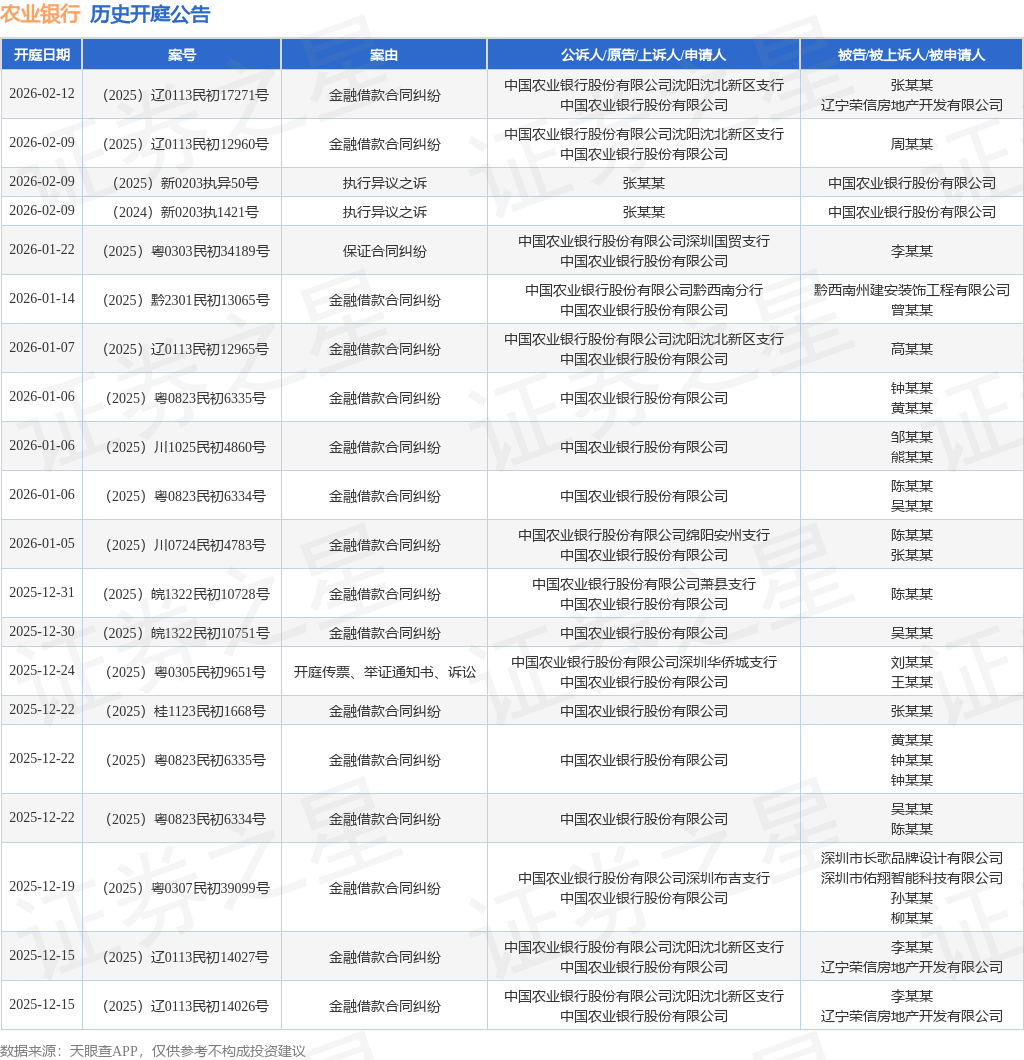Click date cell 2025-12-31

(x=42, y=592)
